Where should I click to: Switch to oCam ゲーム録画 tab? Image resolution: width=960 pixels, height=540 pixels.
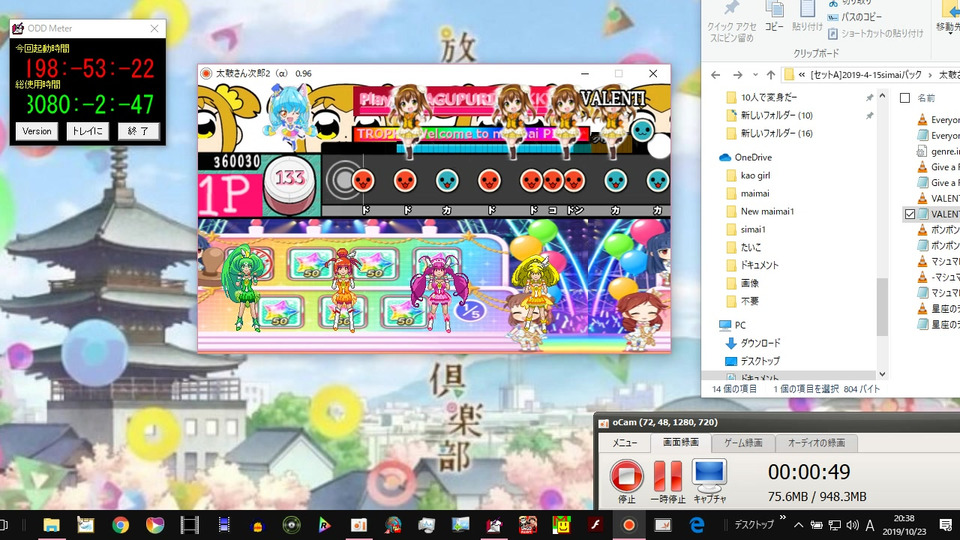(743, 443)
